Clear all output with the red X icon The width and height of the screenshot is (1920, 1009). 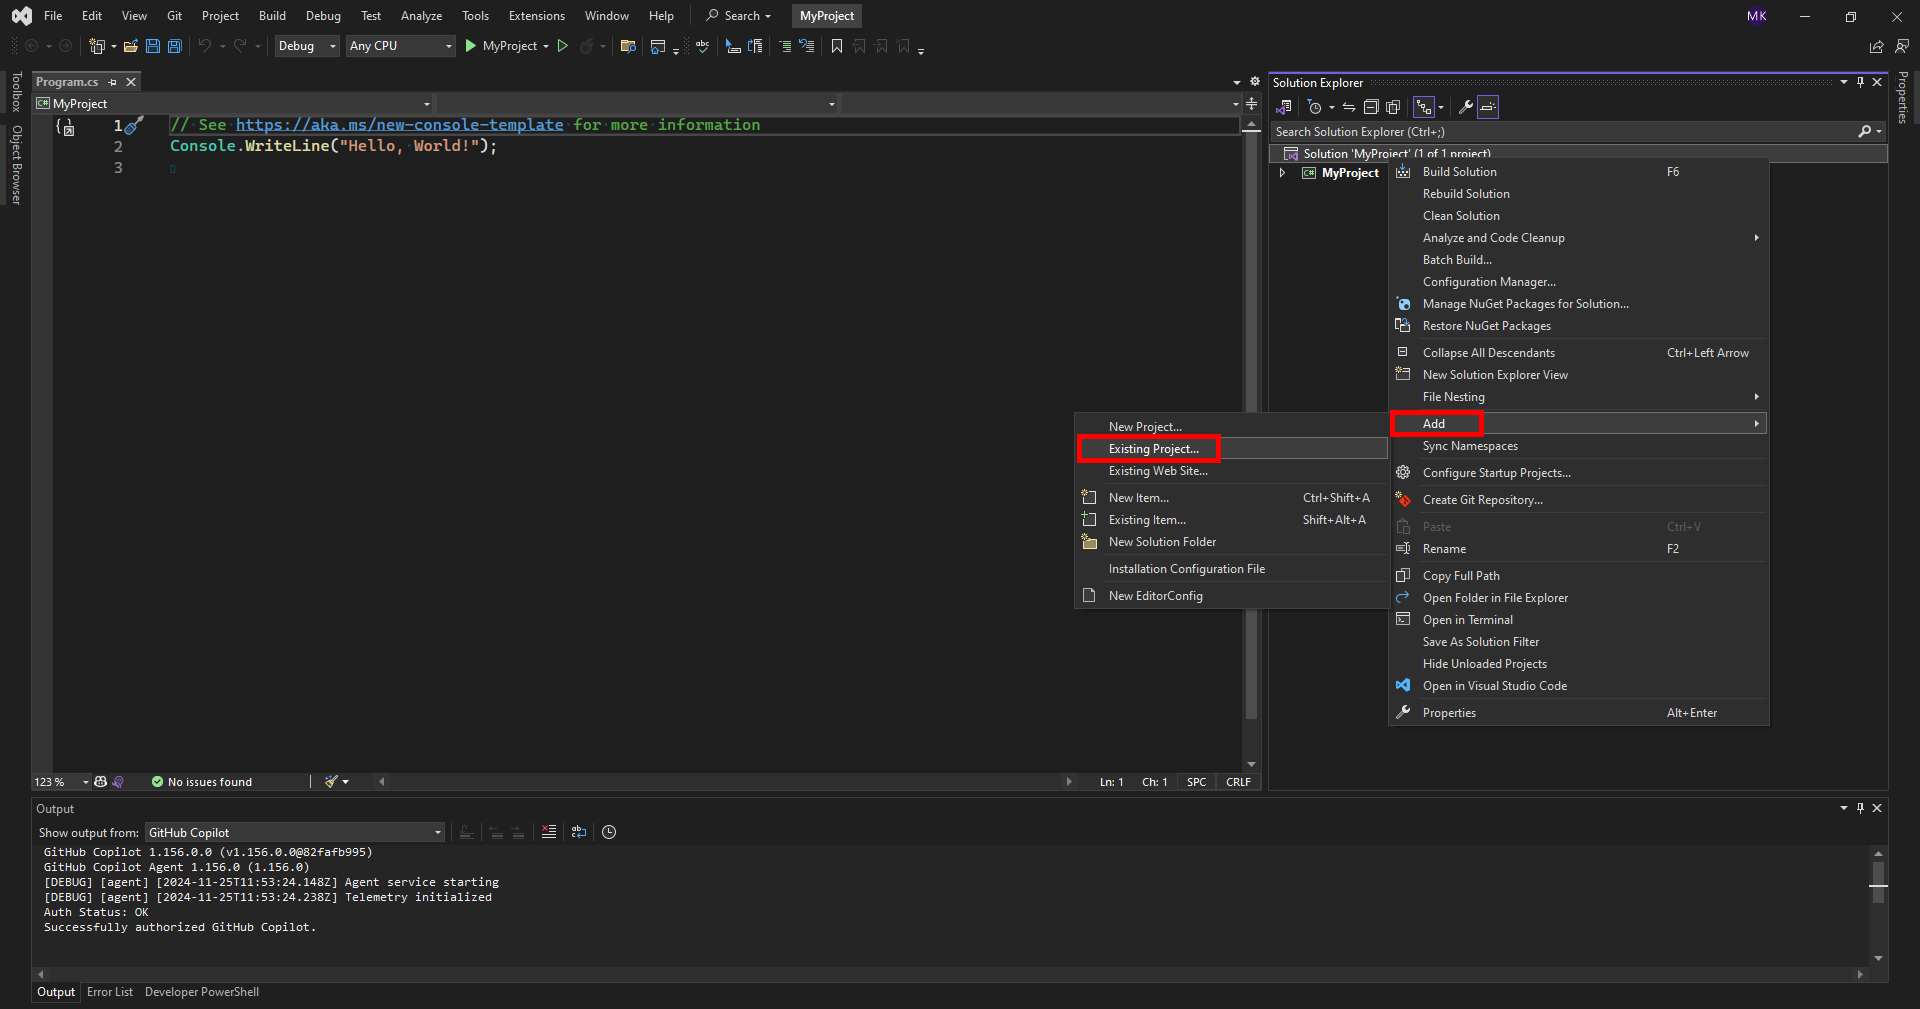click(548, 832)
